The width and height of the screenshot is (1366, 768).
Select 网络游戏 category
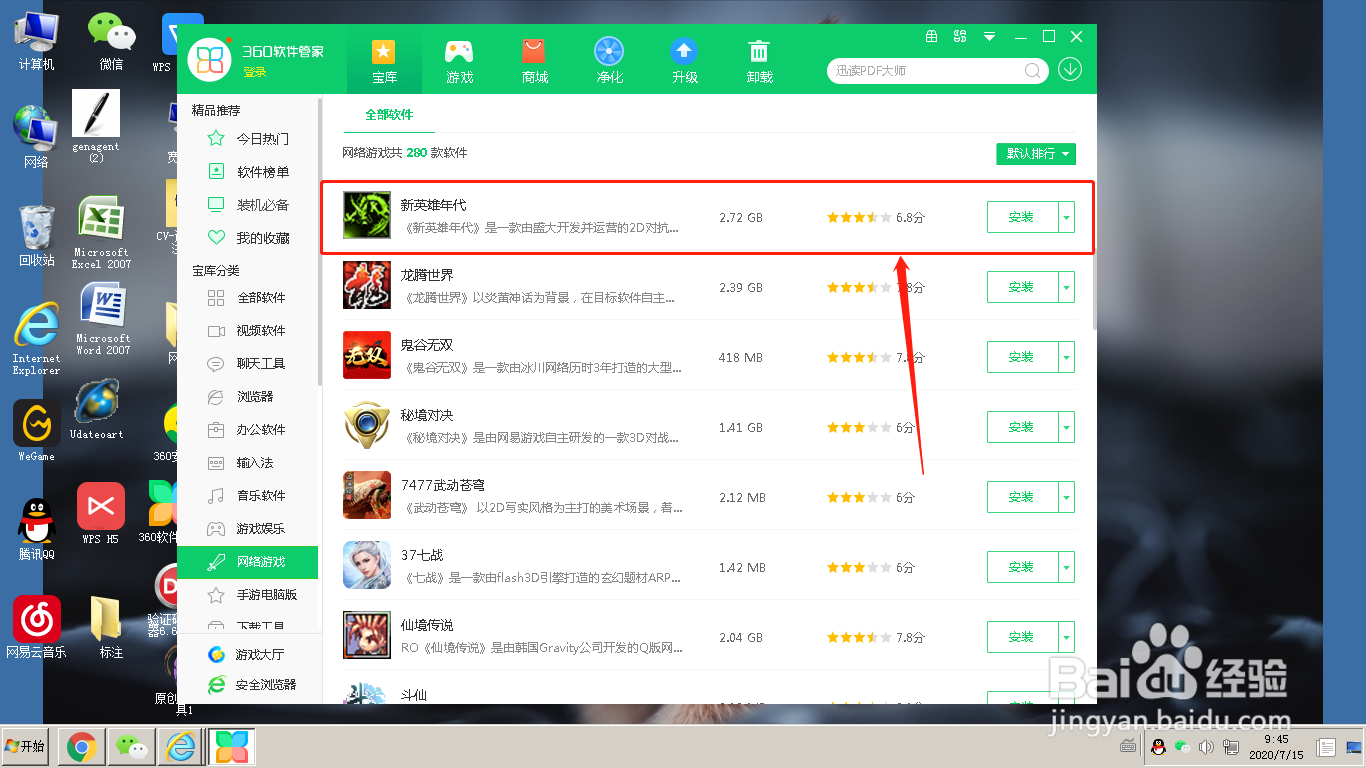[x=248, y=562]
